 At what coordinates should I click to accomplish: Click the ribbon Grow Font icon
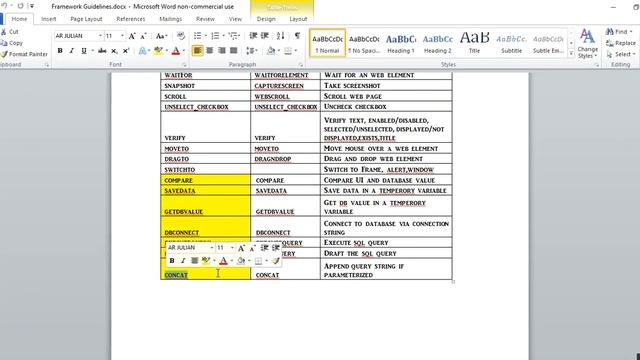[132, 36]
